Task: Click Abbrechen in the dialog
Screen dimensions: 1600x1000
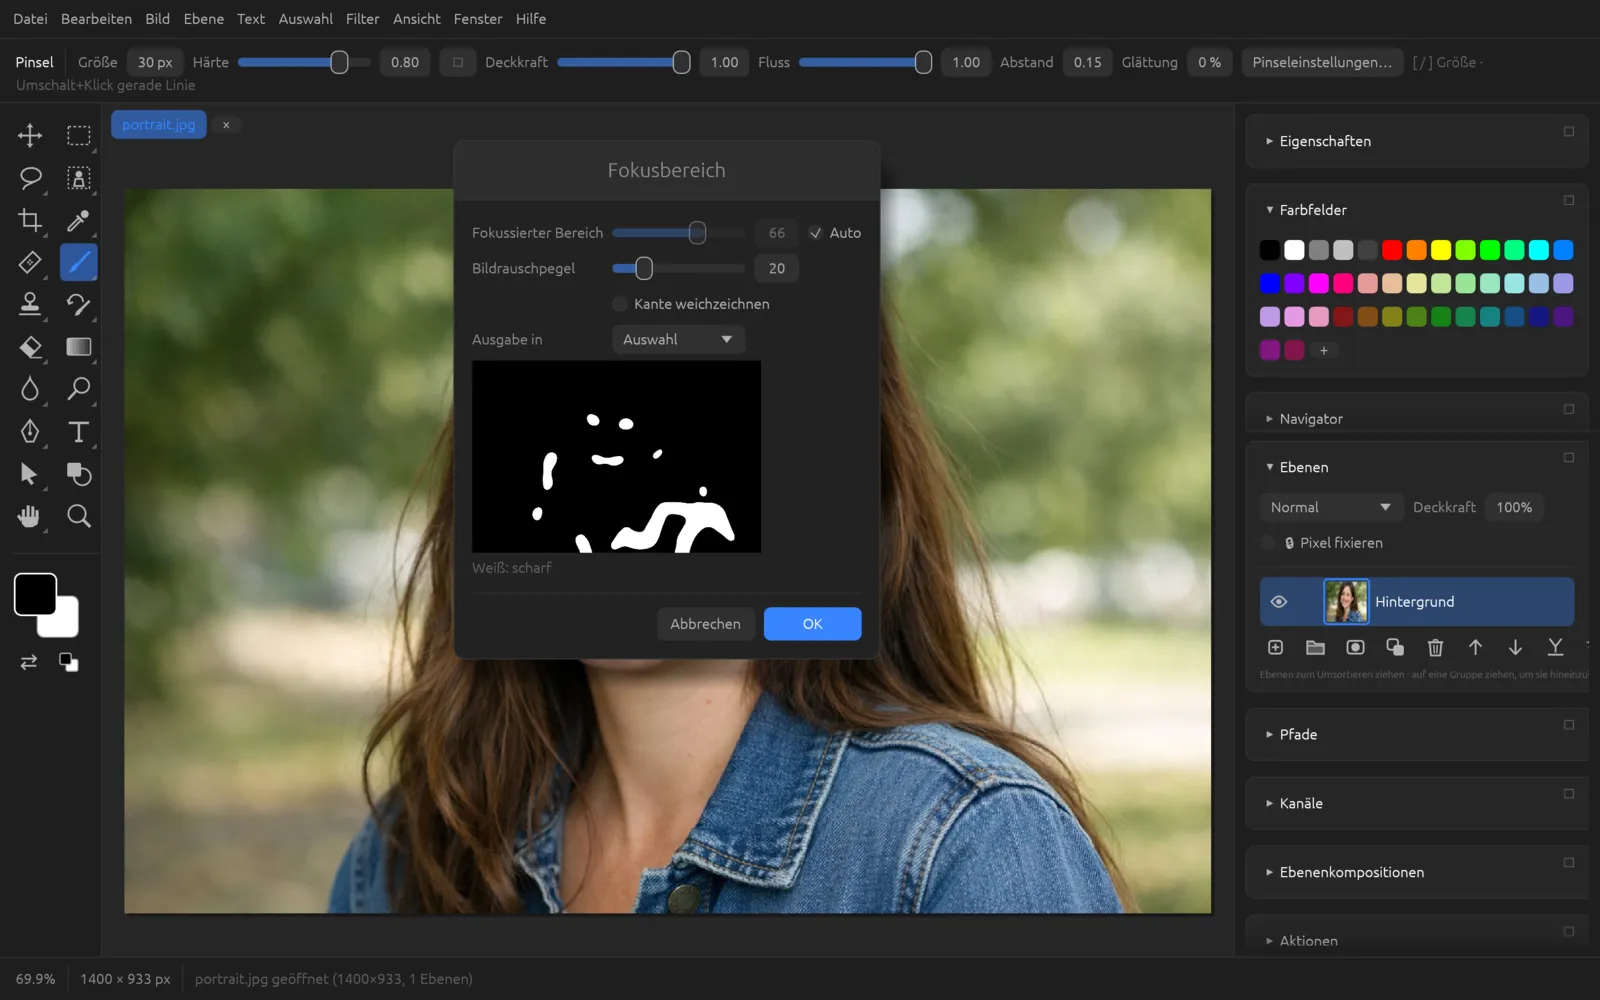Action: click(x=705, y=624)
